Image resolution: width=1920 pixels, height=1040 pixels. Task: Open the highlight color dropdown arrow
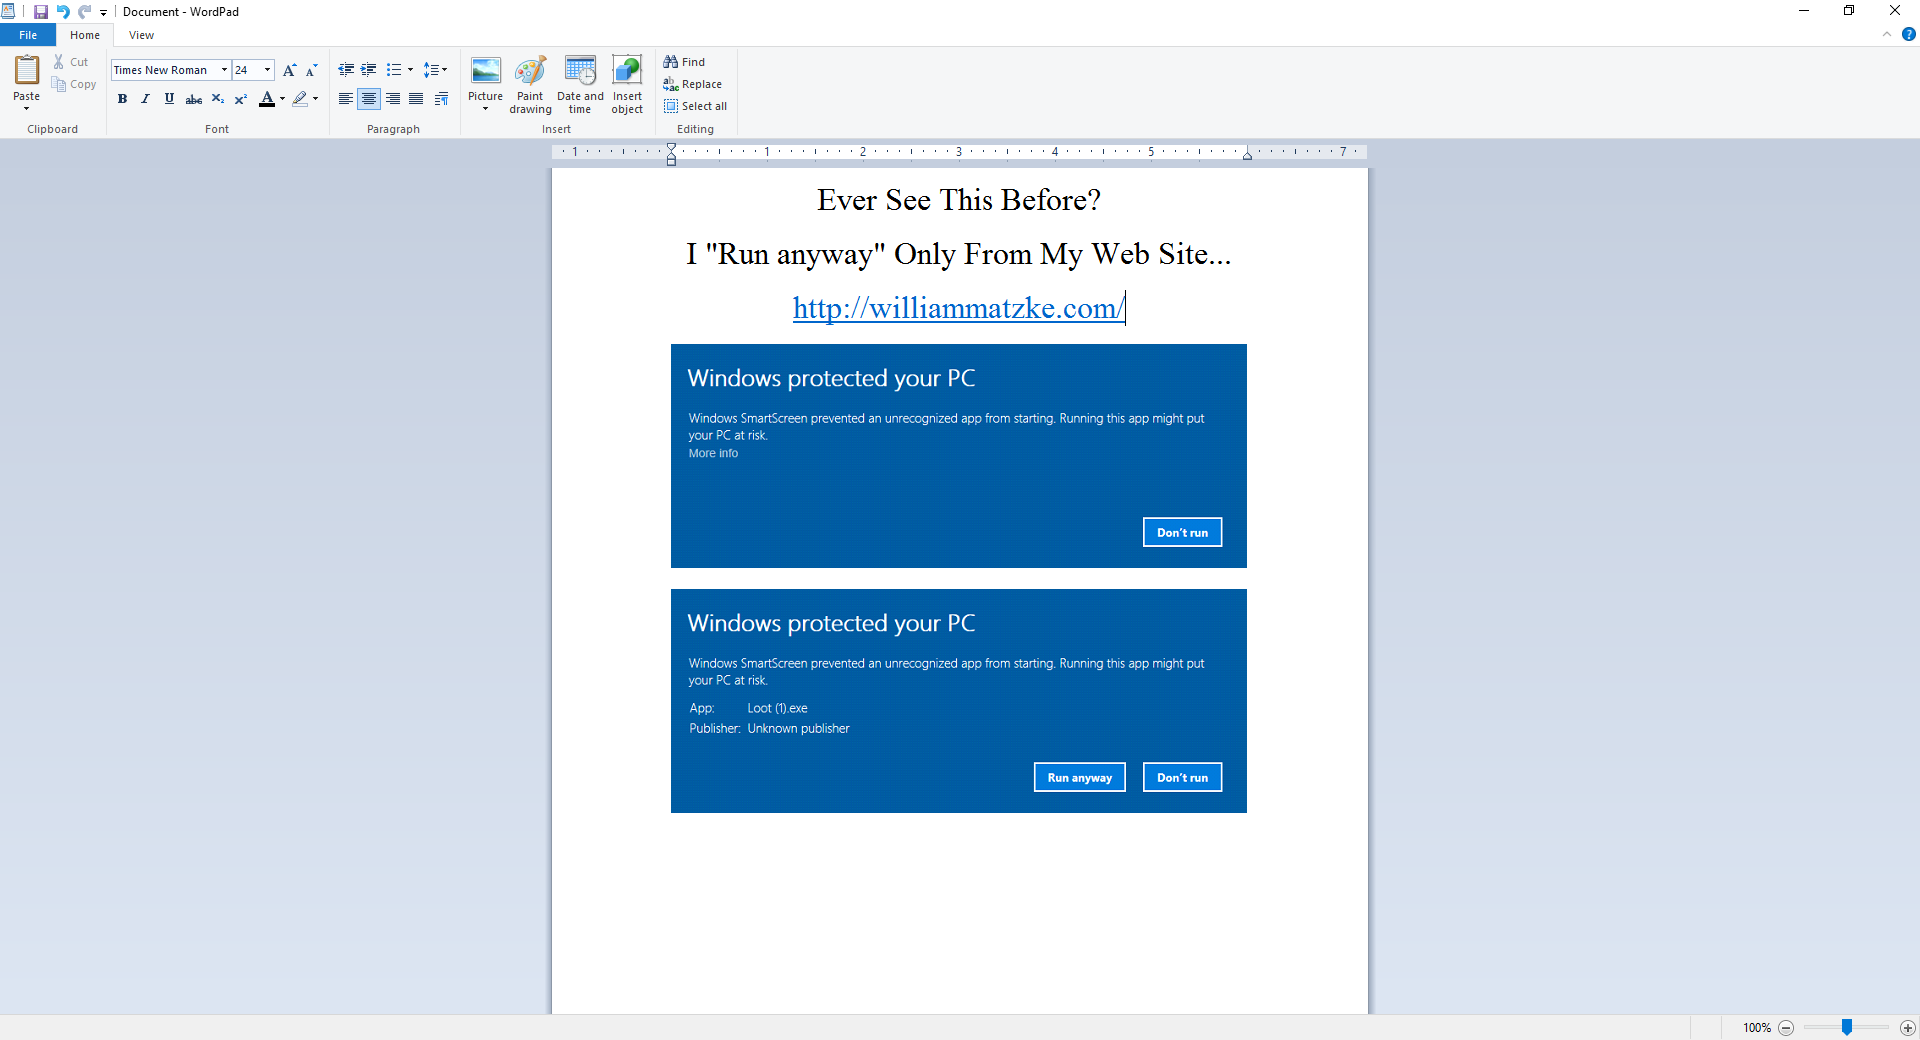tap(316, 99)
